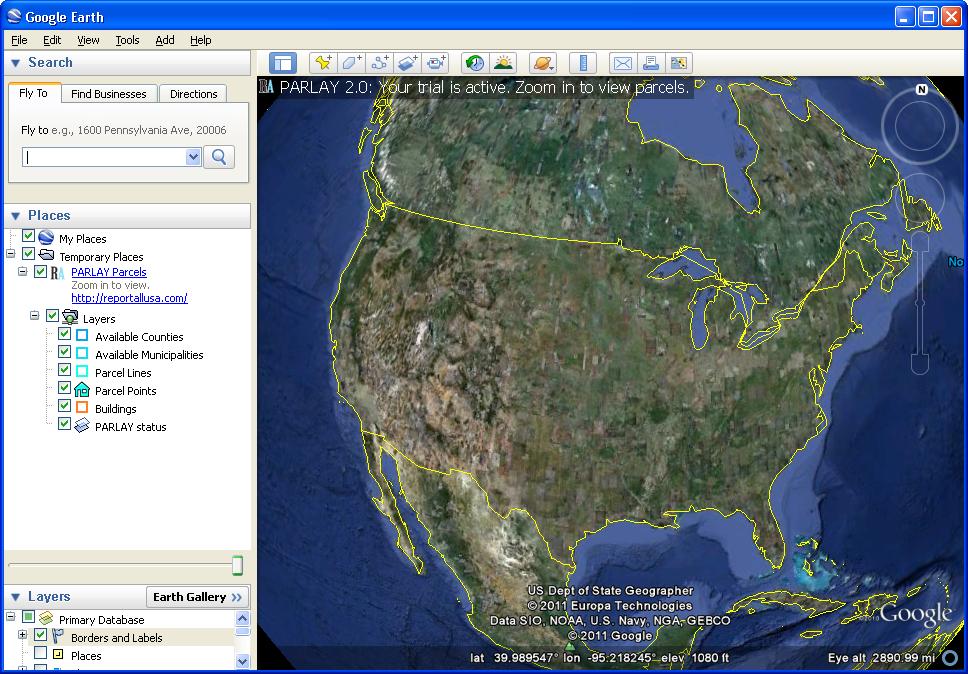Record a tour with the camera icon
Viewport: 968px width, 674px height.
pyautogui.click(x=436, y=63)
